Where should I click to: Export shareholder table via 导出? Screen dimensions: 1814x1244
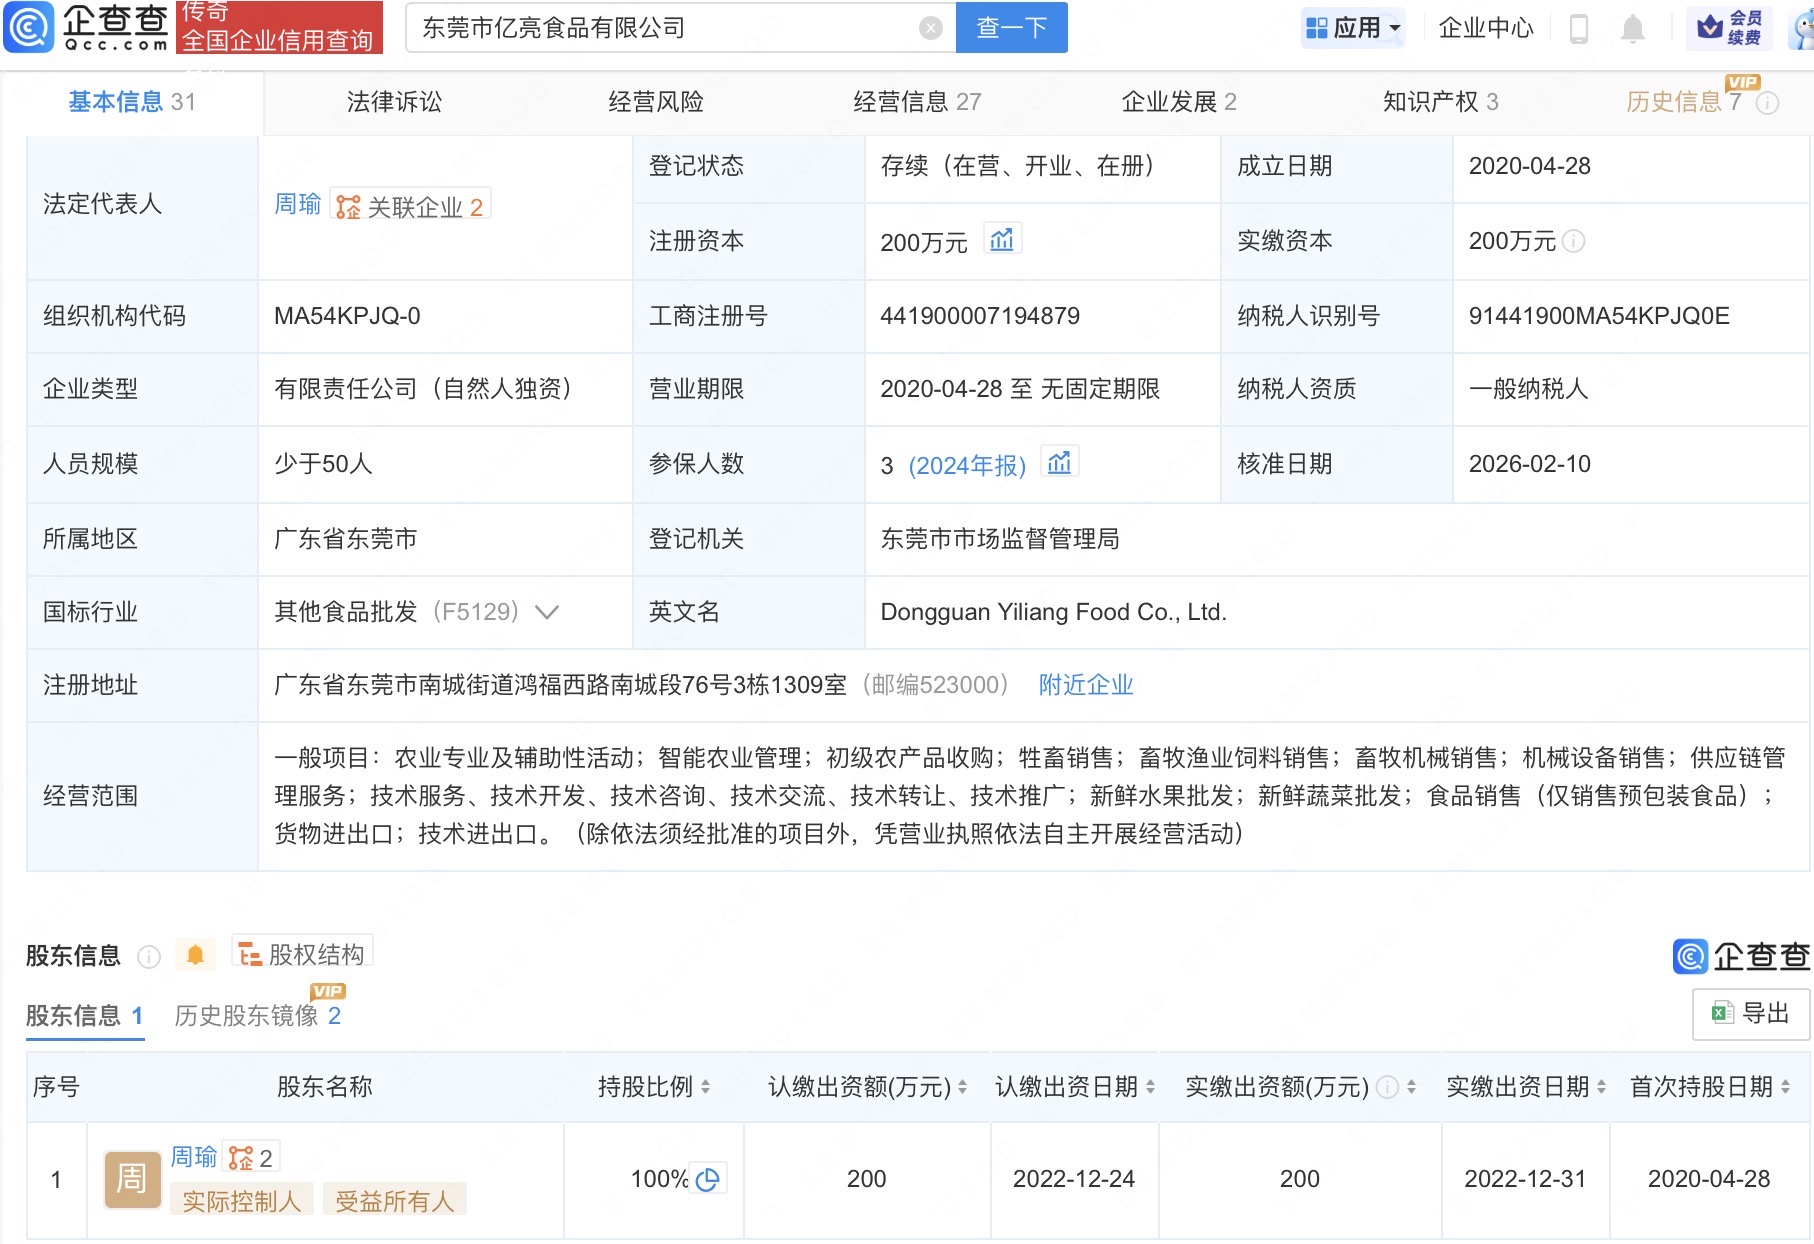[x=1751, y=1013]
